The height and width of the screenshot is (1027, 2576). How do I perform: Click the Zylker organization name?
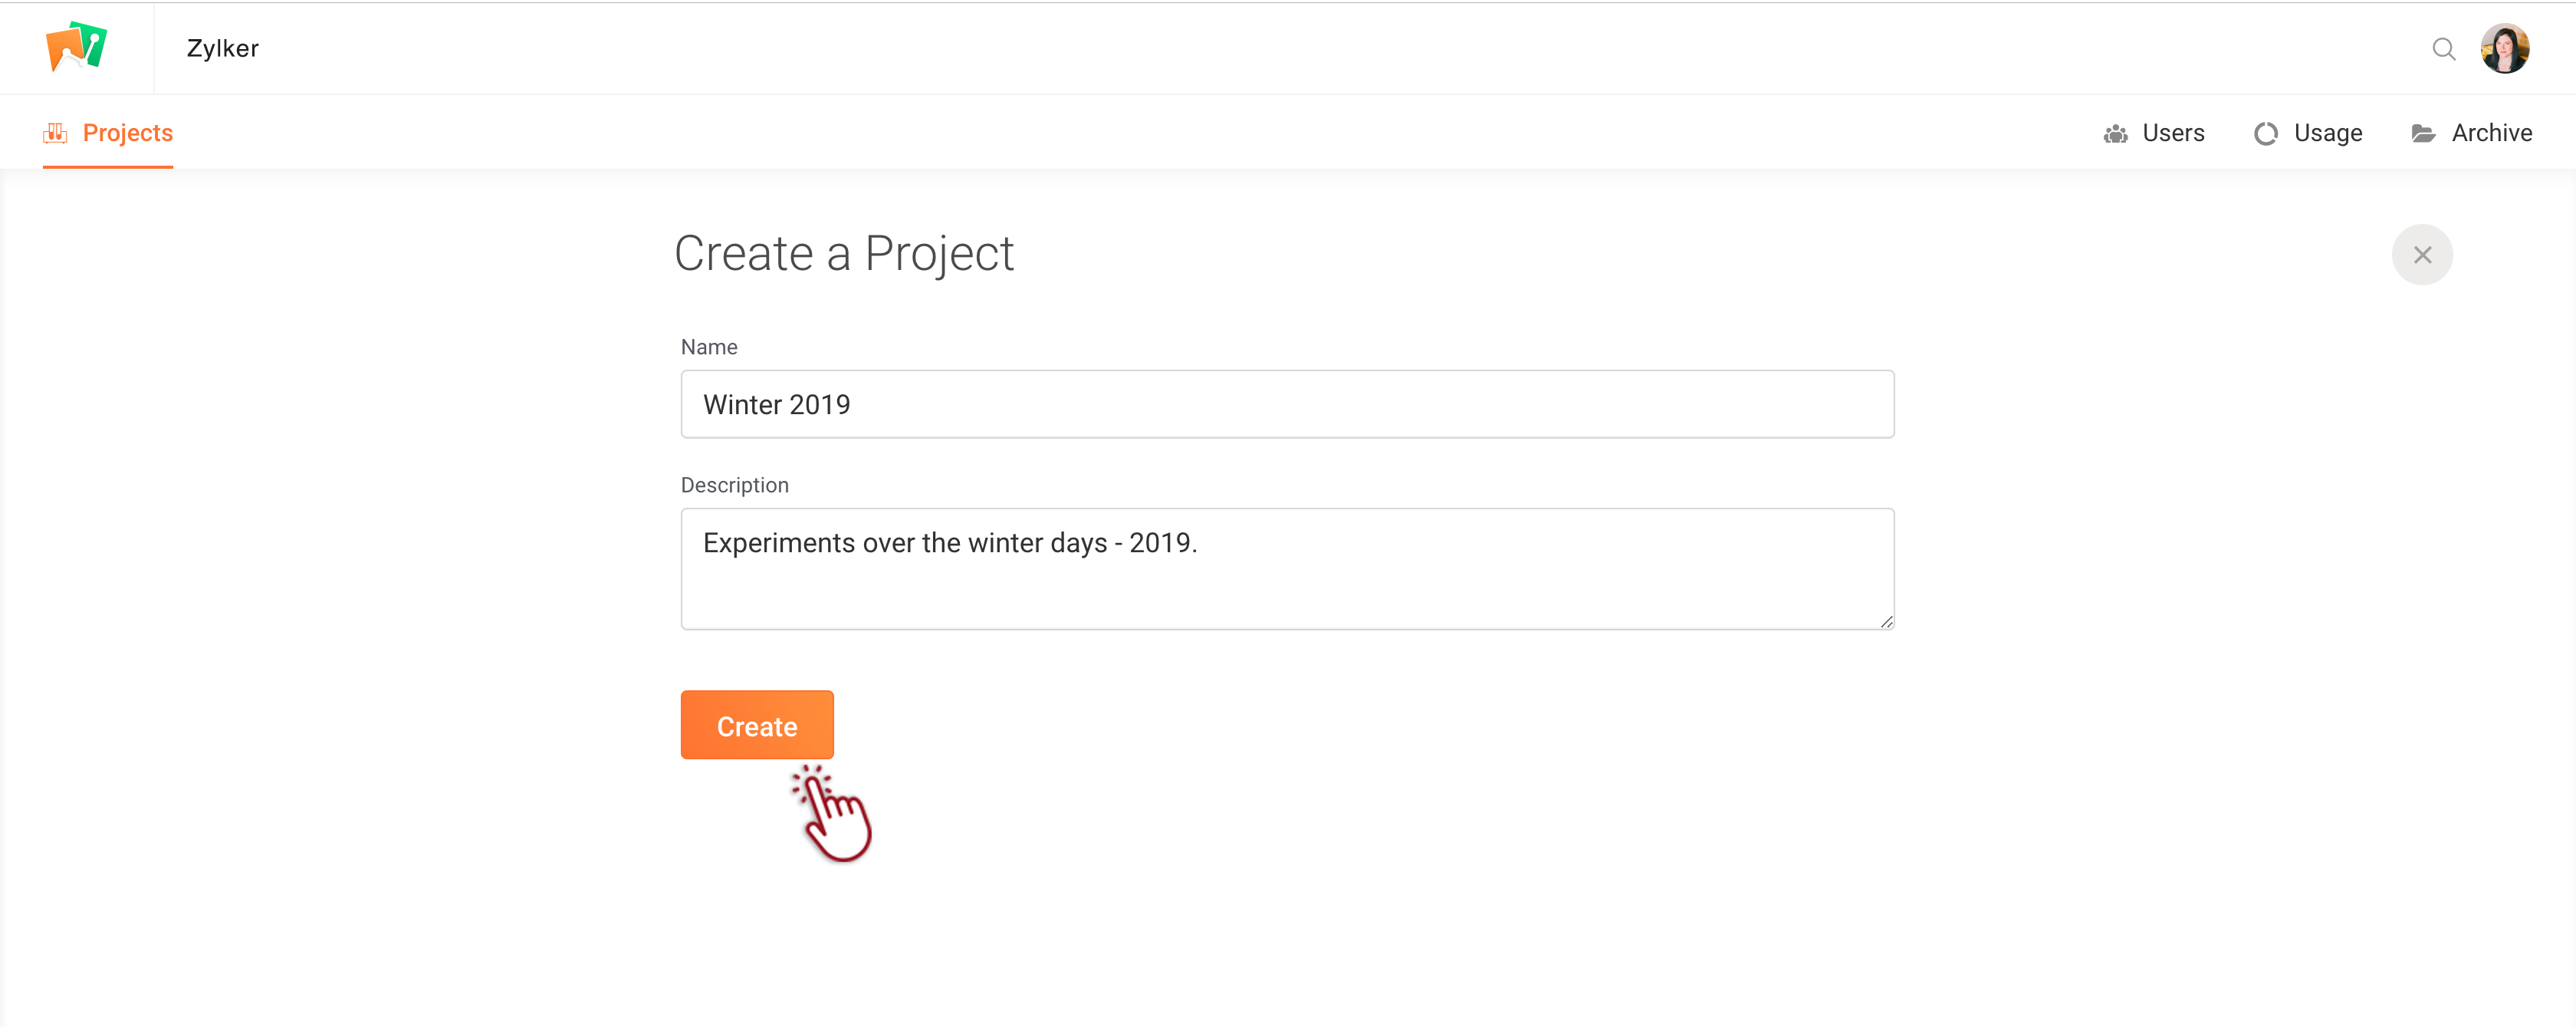coord(222,48)
